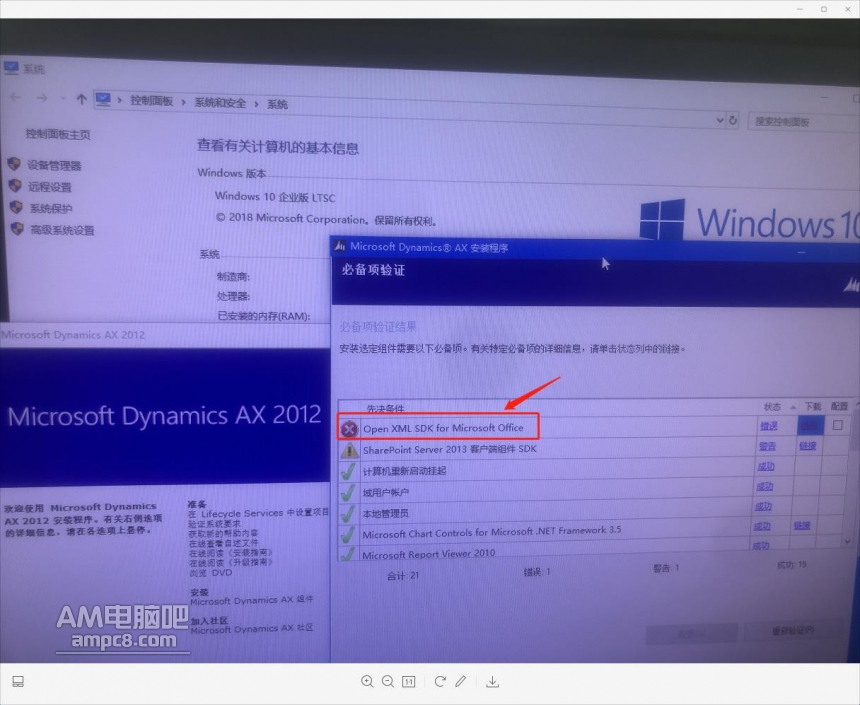Click 验证系统要求 in Dynamics AX 2012 launcher

tap(214, 524)
